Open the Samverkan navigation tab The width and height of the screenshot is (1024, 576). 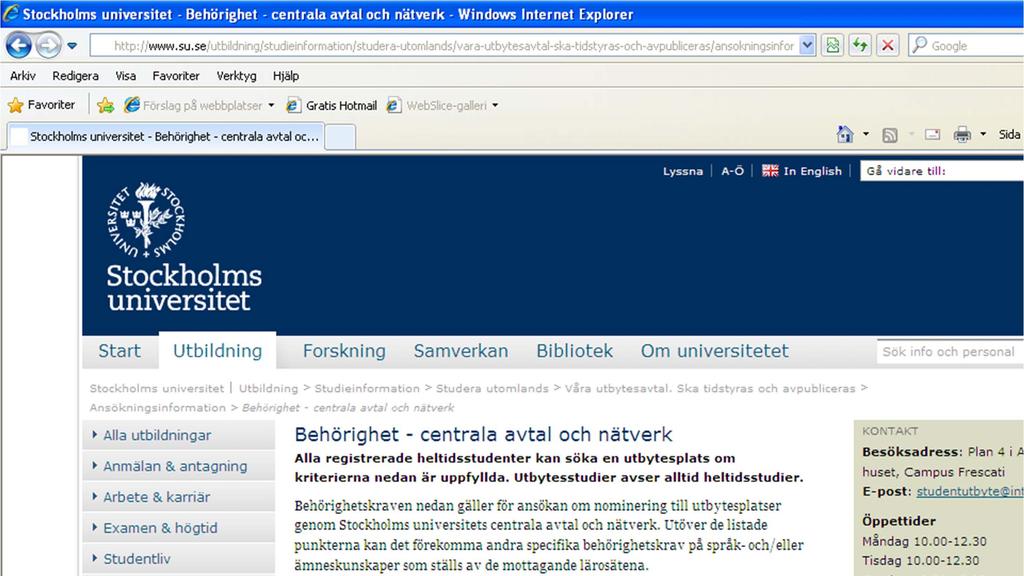click(461, 351)
